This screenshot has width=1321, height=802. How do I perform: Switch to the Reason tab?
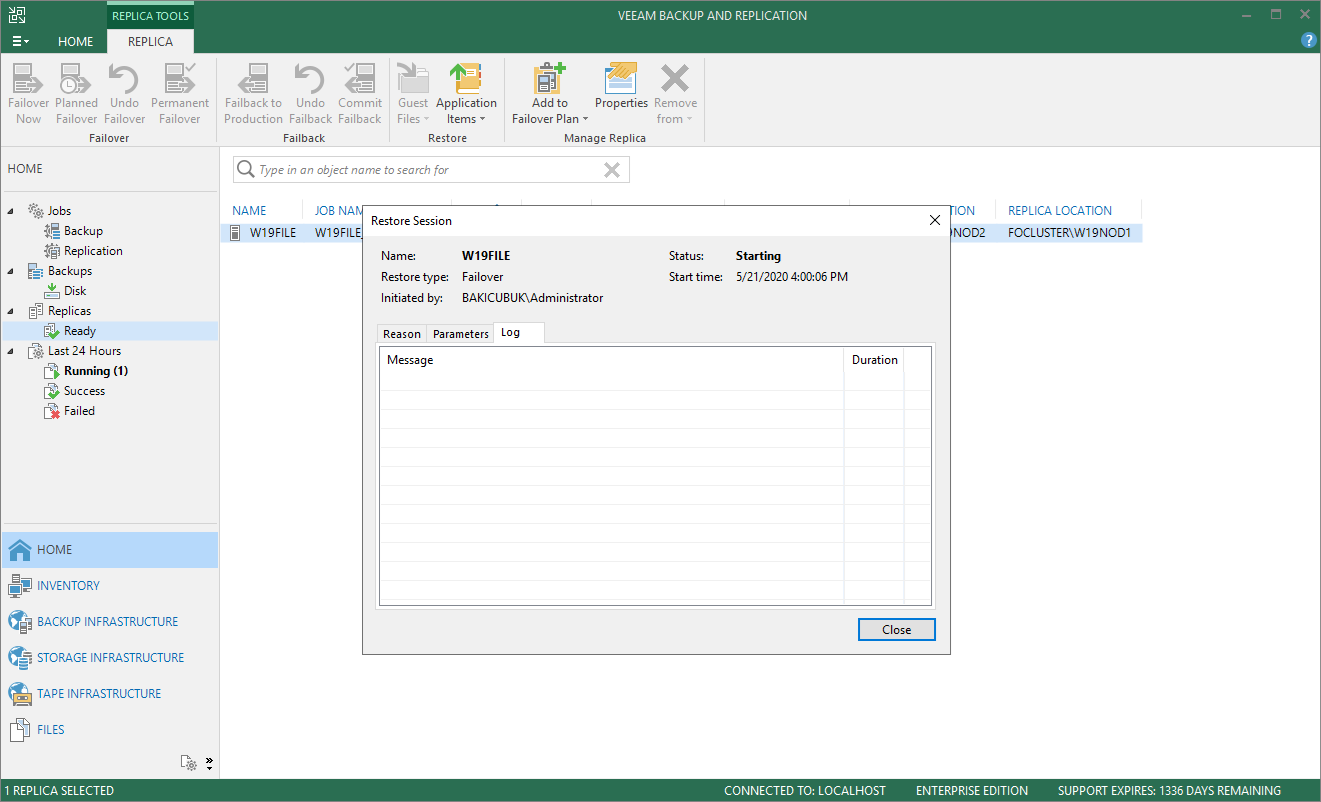coord(402,334)
